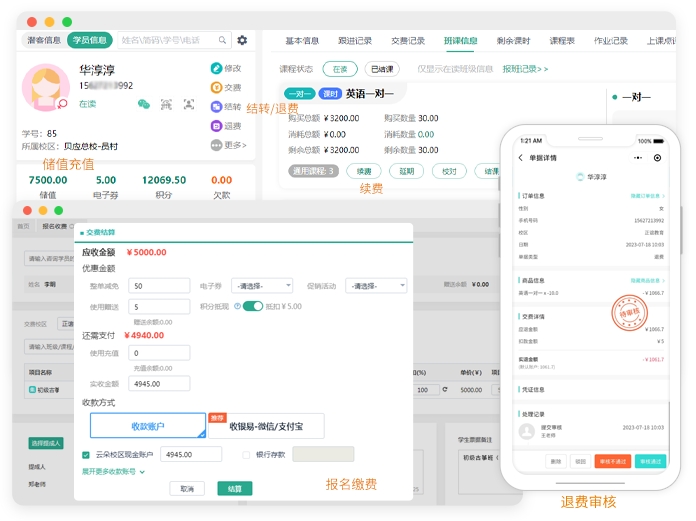Select the 在读 course status filter
This screenshot has height=521, width=696.
(x=340, y=69)
